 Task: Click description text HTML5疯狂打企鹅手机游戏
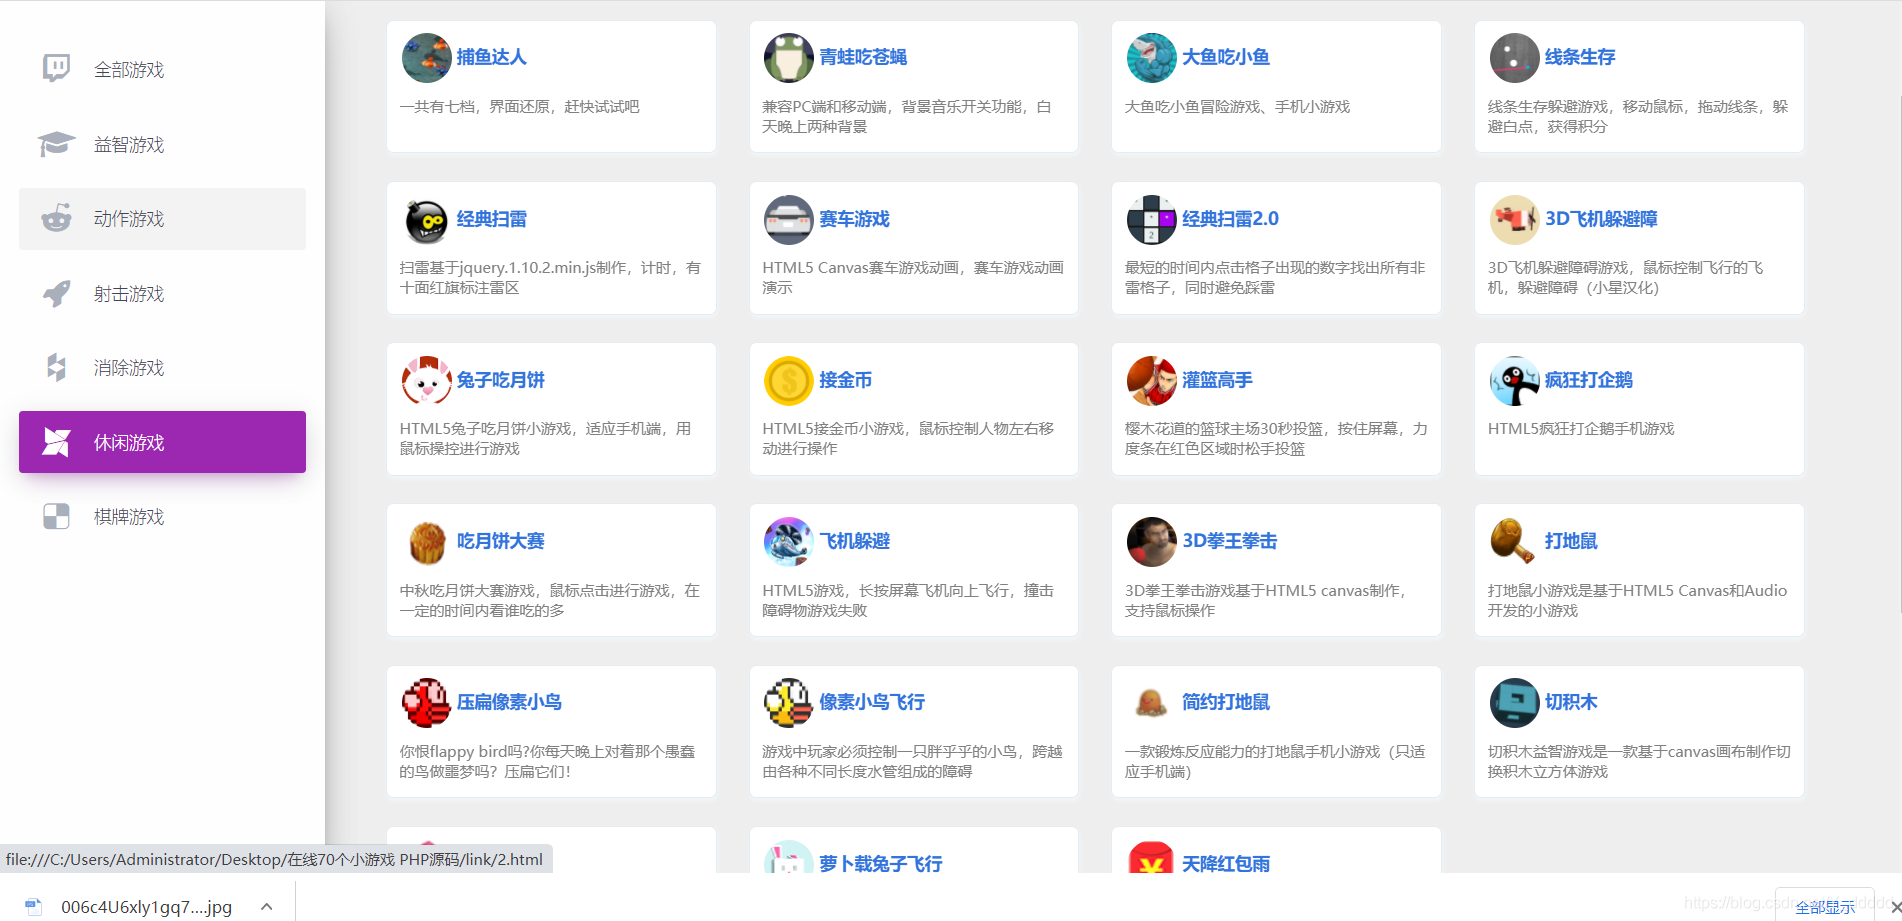(1581, 429)
